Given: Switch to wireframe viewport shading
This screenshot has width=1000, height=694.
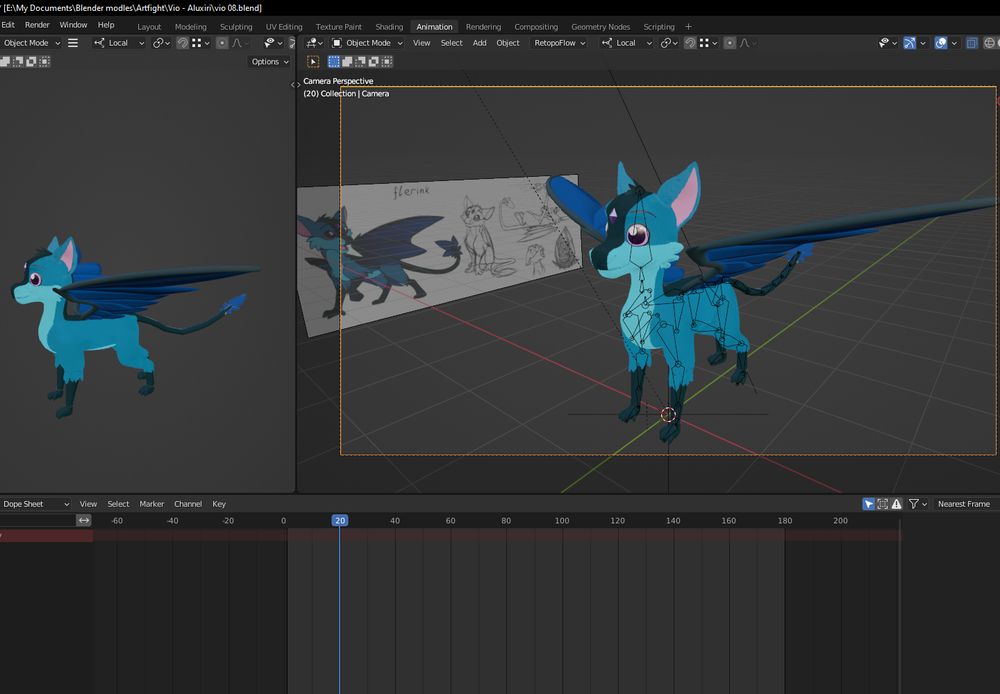Looking at the screenshot, I should coord(990,43).
